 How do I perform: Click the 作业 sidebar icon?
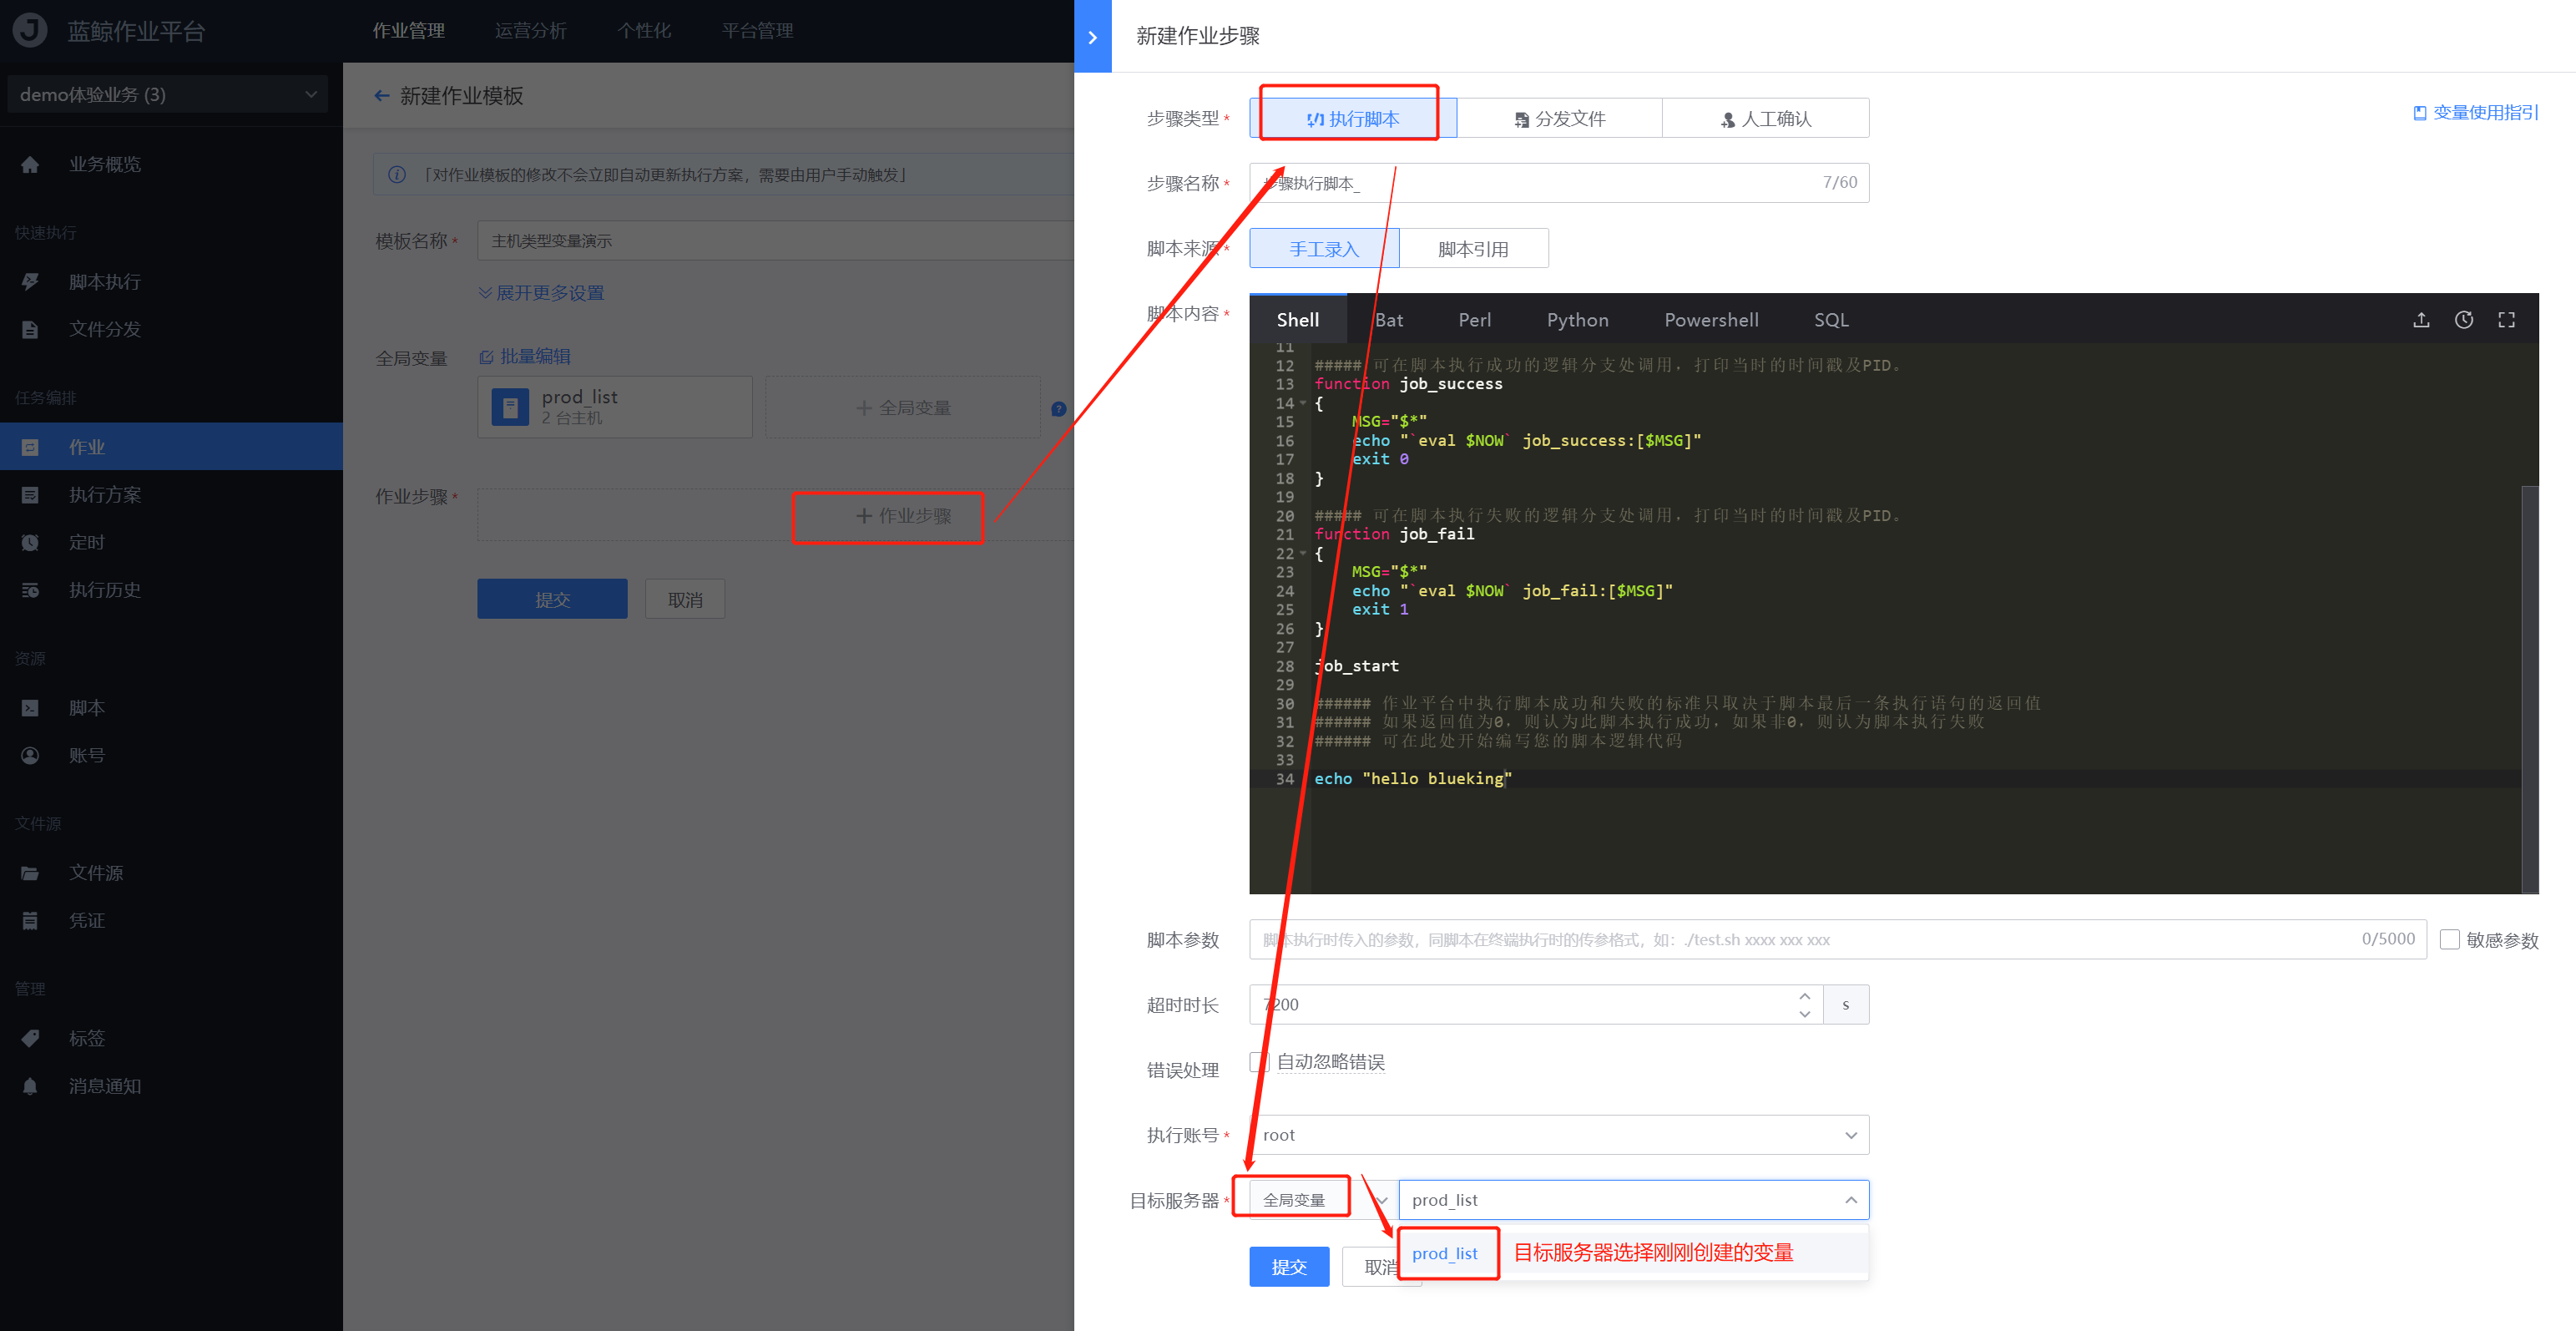30,447
